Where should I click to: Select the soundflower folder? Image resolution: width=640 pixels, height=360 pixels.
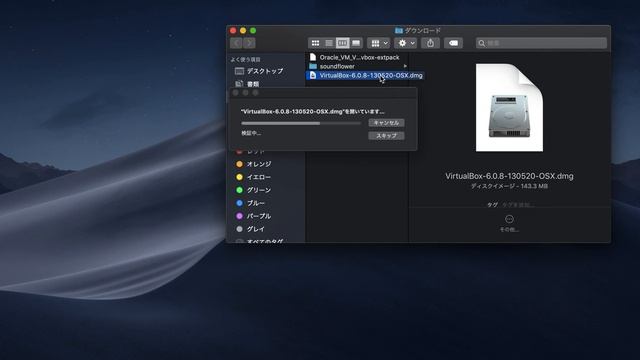click(337, 66)
